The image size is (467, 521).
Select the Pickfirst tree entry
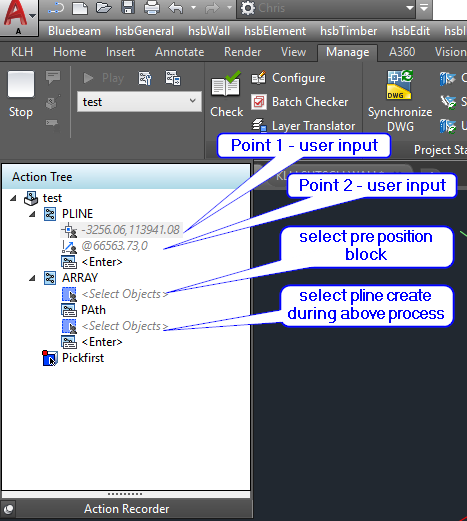[x=83, y=358]
